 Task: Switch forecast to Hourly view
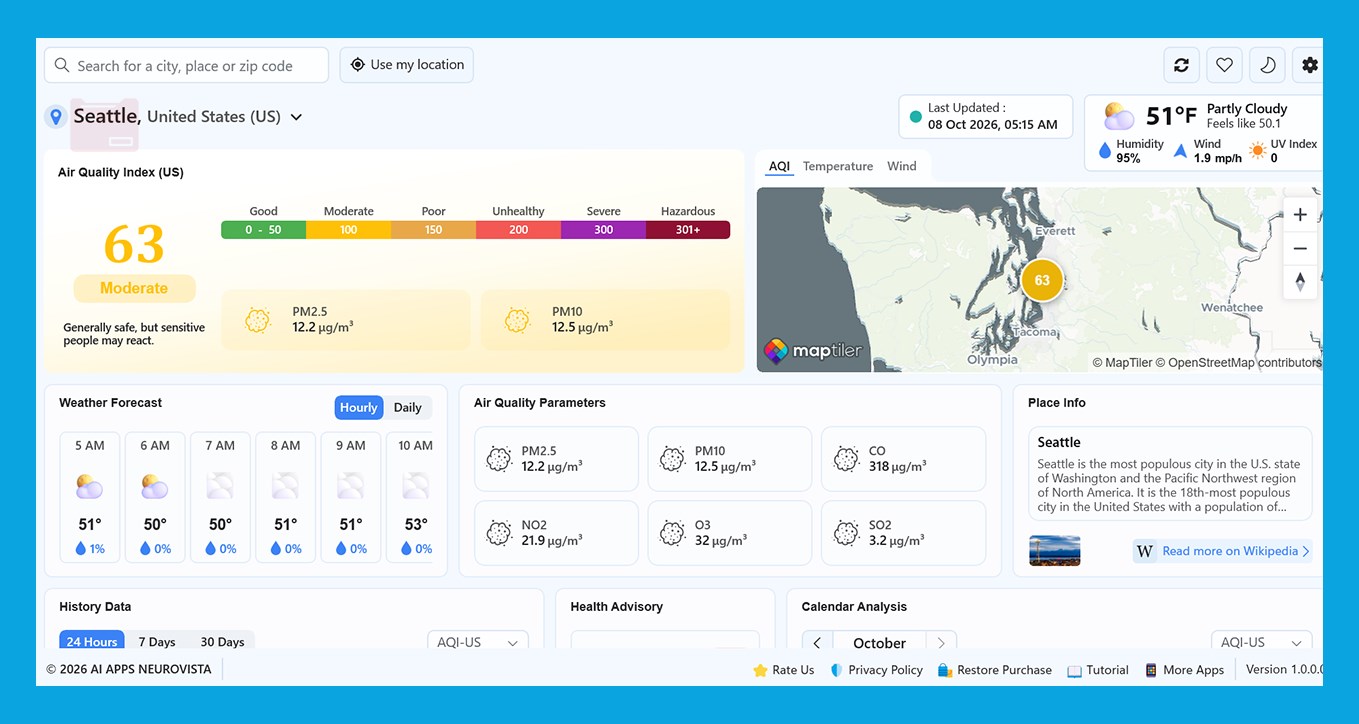tap(358, 408)
